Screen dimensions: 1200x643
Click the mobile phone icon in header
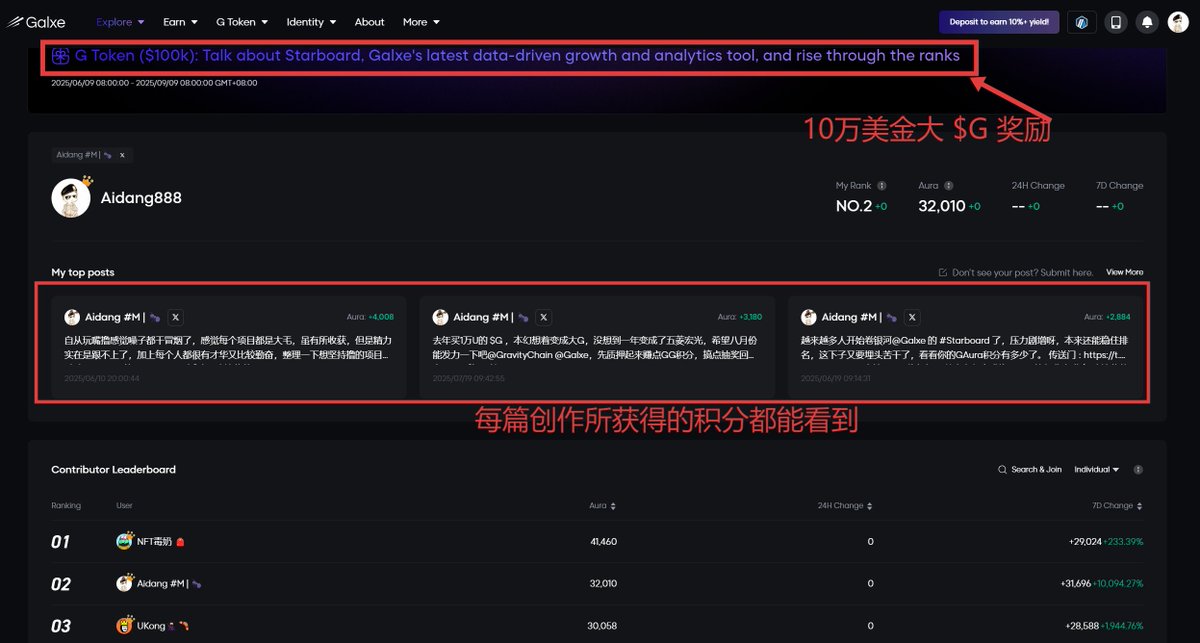click(x=1116, y=22)
